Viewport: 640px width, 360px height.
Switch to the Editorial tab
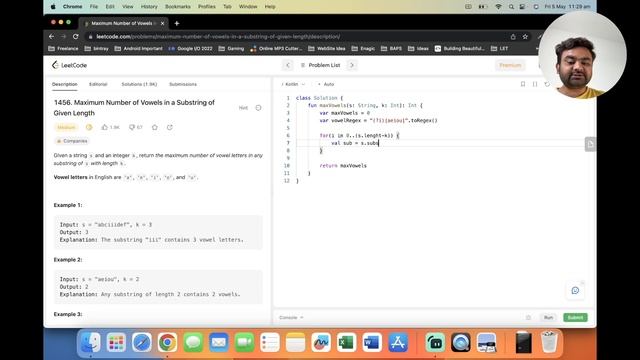coord(98,84)
